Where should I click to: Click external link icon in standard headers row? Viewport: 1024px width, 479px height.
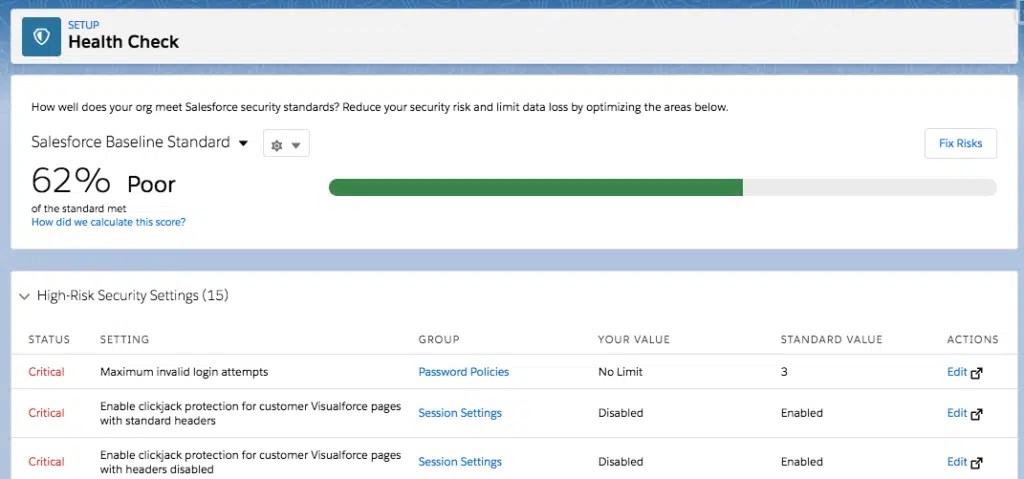tap(977, 414)
